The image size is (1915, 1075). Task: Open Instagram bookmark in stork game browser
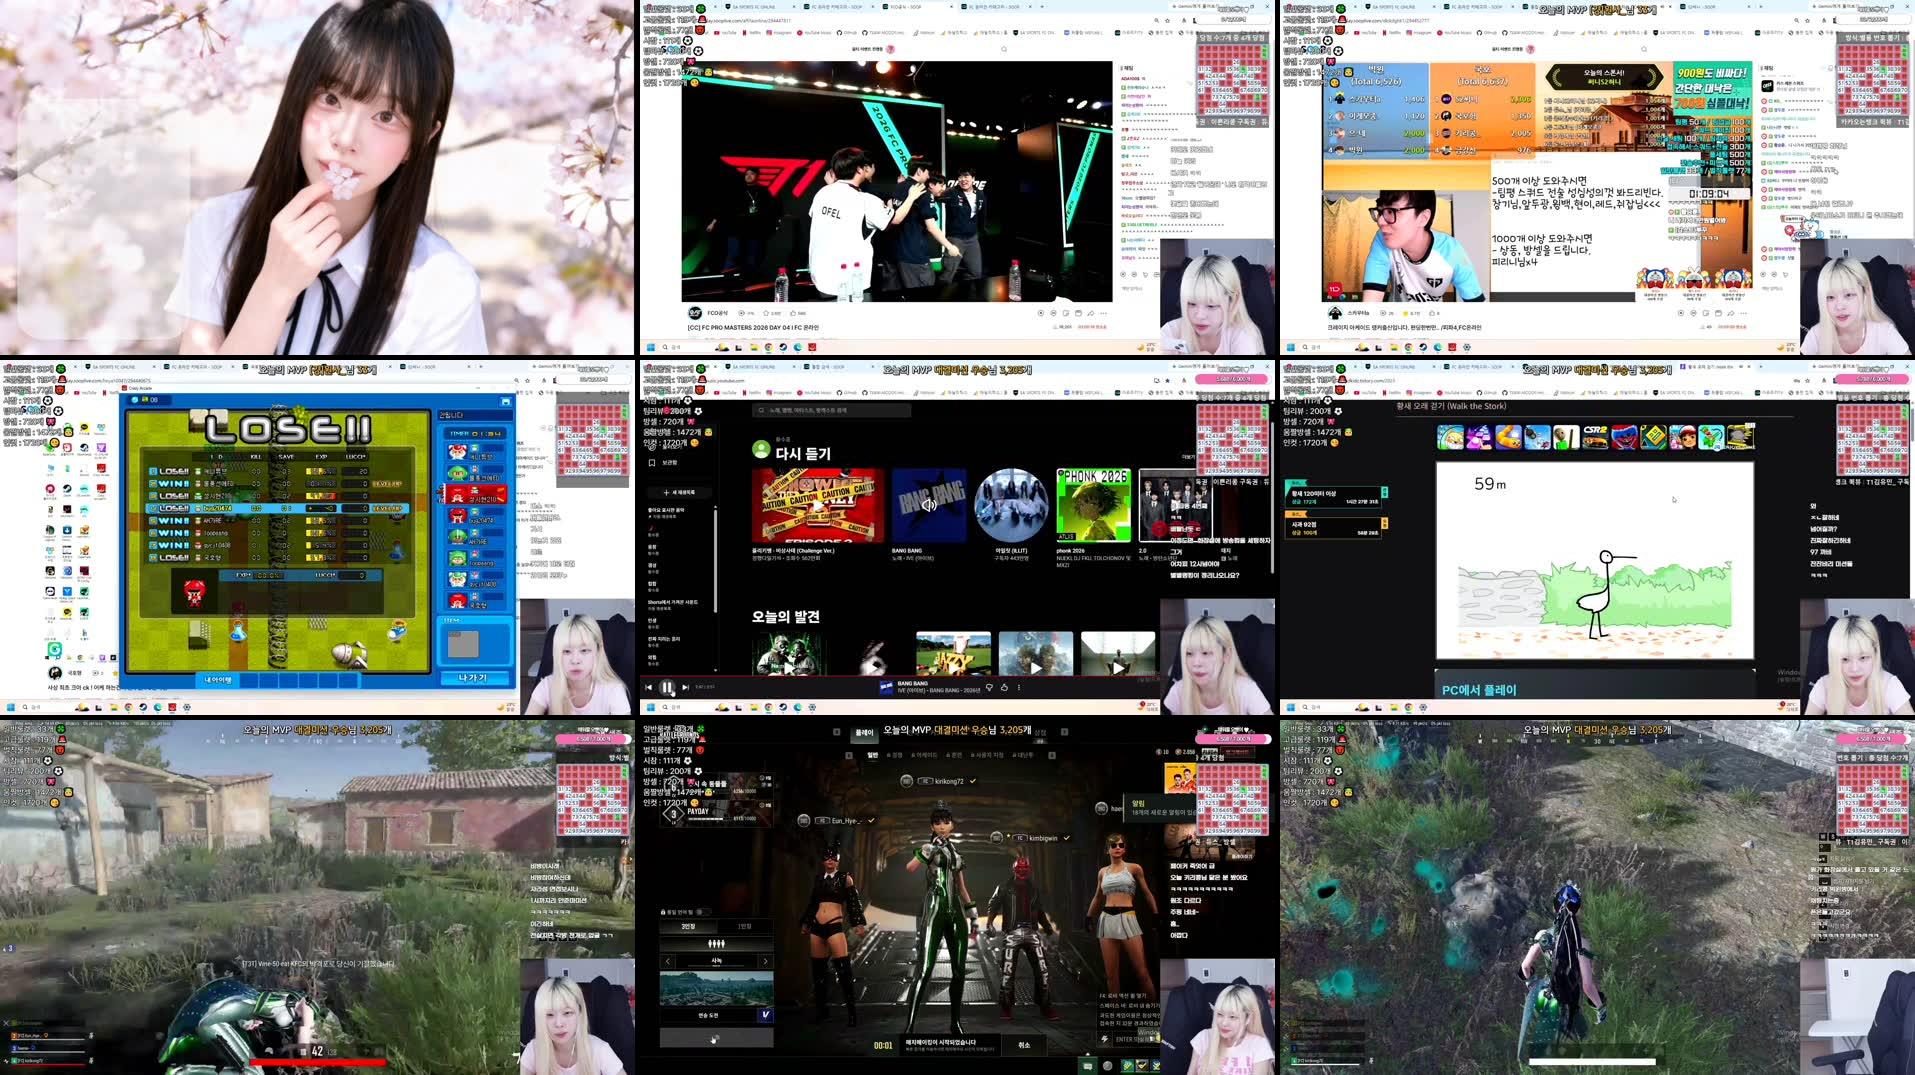coord(1419,392)
